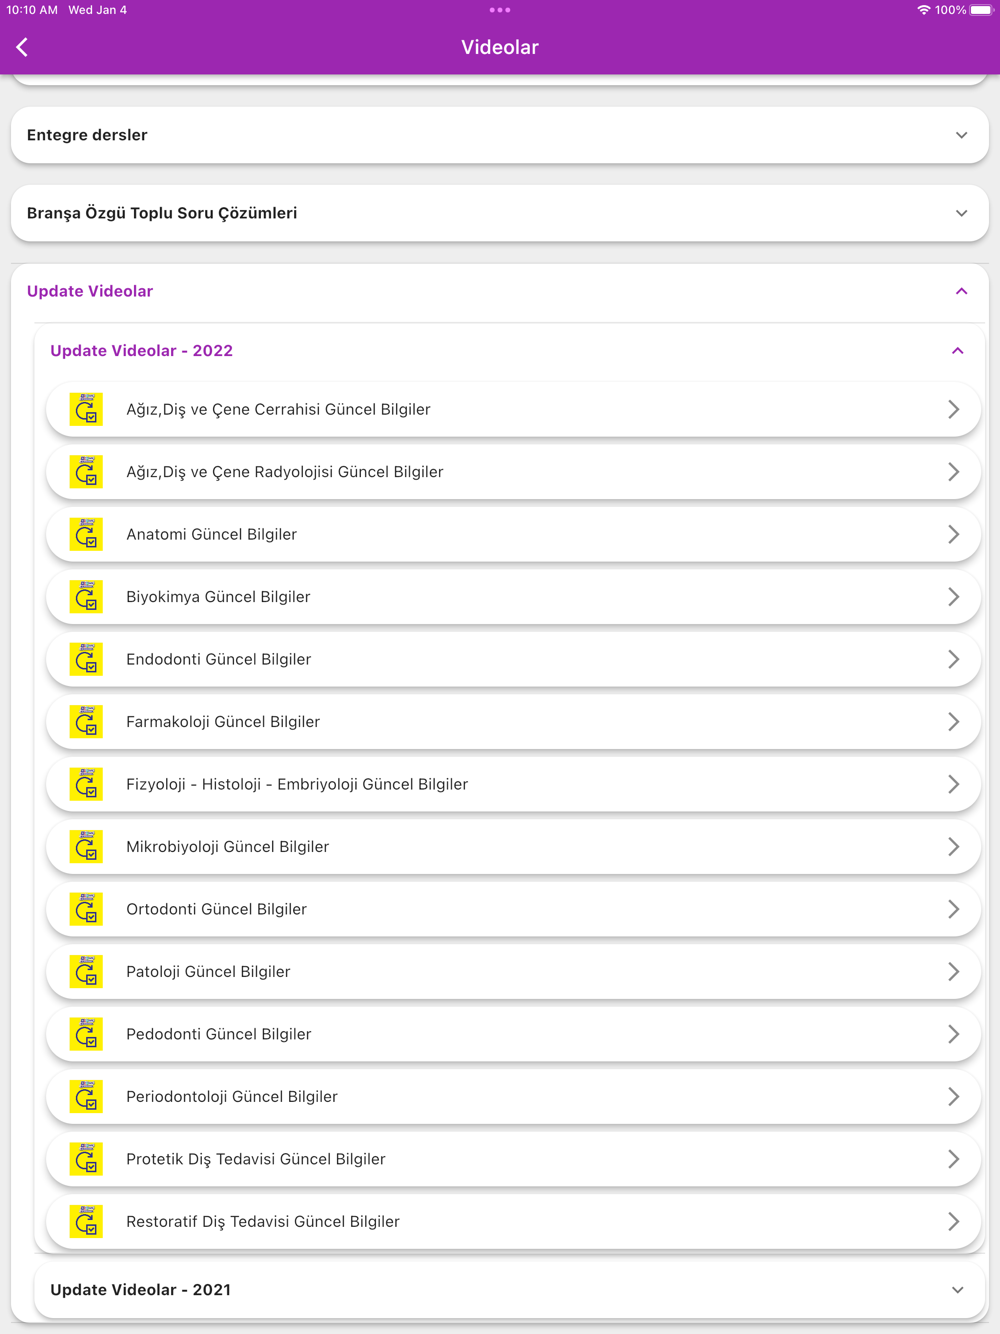1000x1334 pixels.
Task: Click the yellow icon beside Ağız,Diş ve Çene Cerrahisi
Action: click(x=86, y=409)
